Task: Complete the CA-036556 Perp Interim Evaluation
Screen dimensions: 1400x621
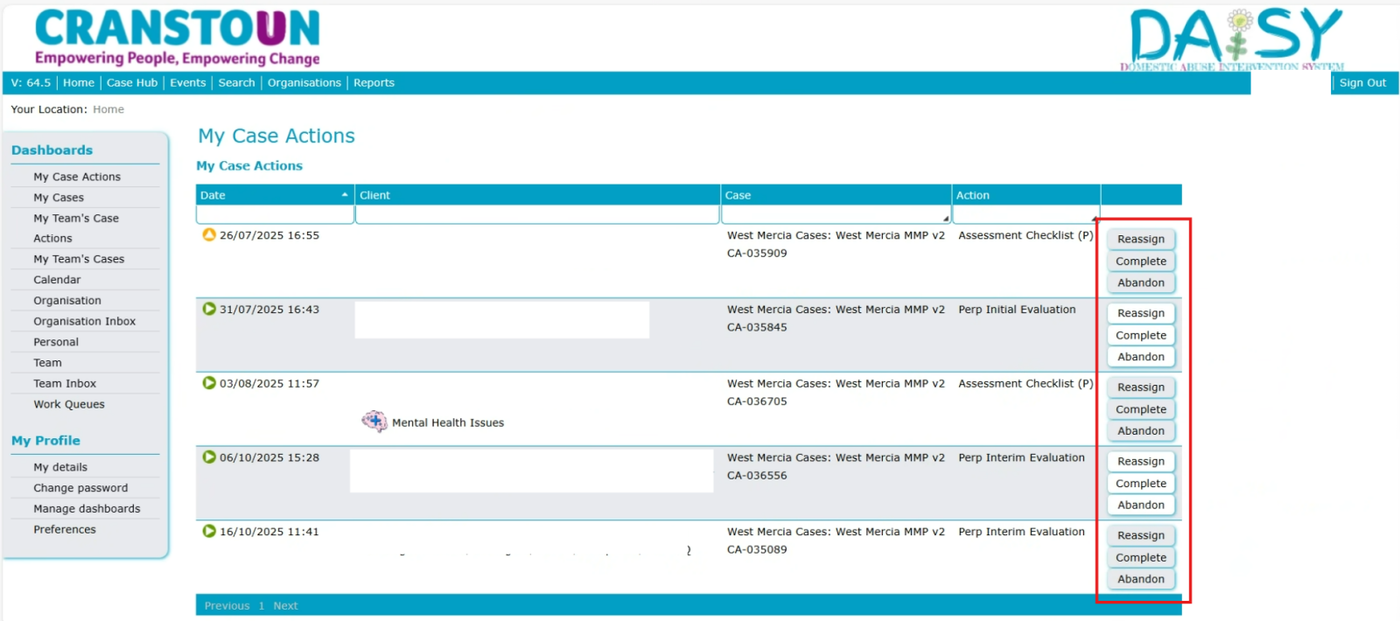Action: pos(1141,483)
